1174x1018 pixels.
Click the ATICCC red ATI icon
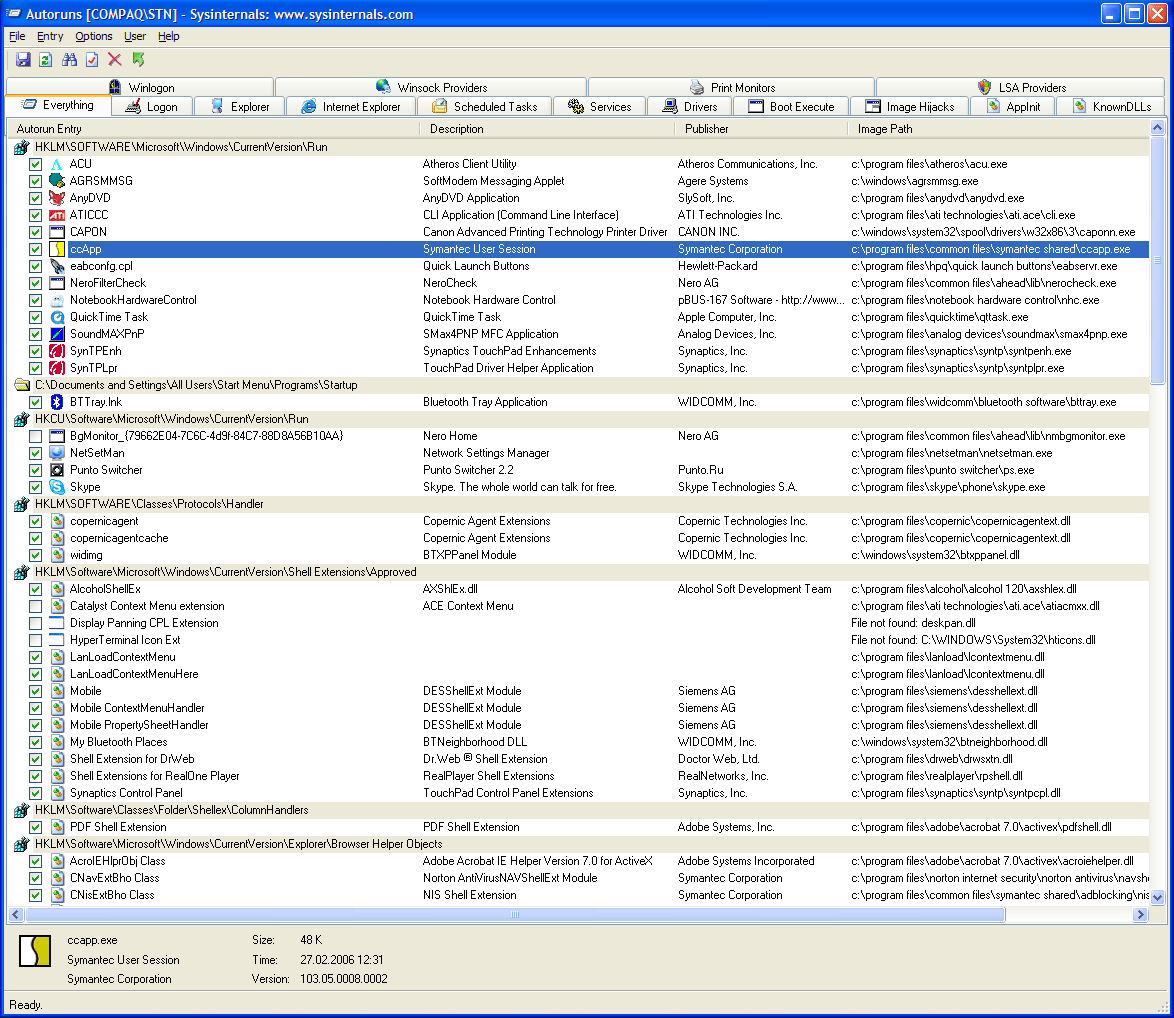[57, 216]
